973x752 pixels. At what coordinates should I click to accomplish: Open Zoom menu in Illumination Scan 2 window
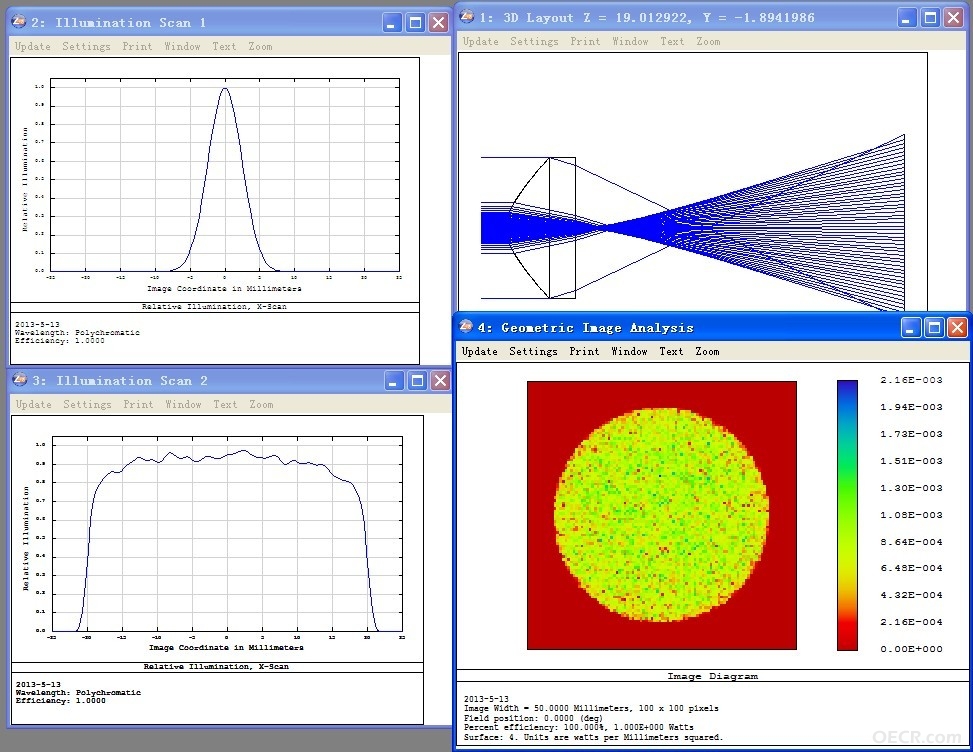pos(261,405)
